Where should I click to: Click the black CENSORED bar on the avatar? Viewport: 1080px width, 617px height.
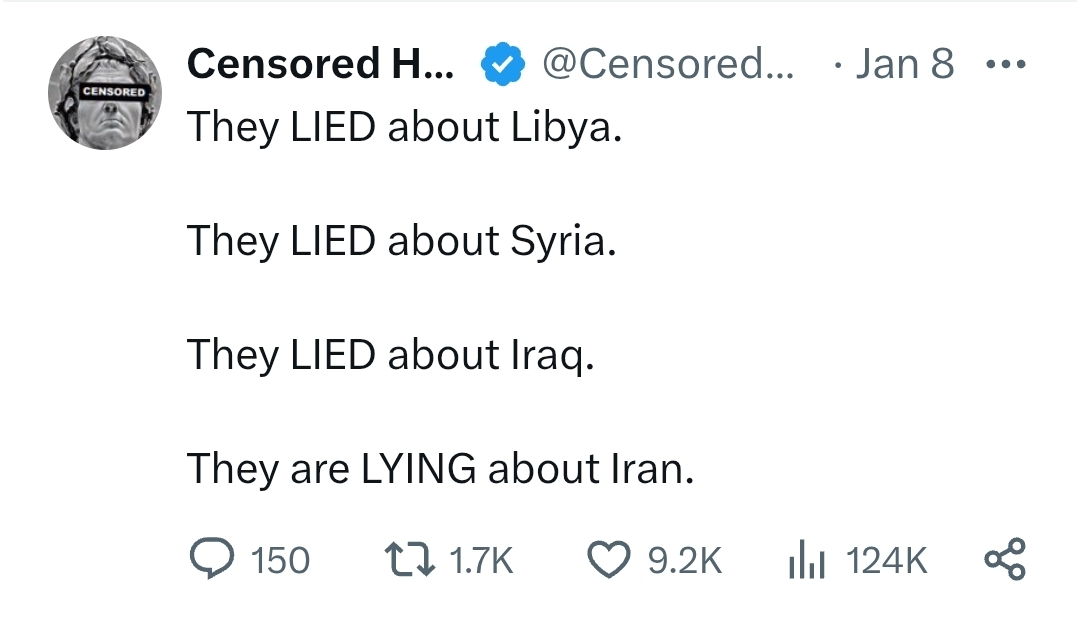pyautogui.click(x=114, y=91)
